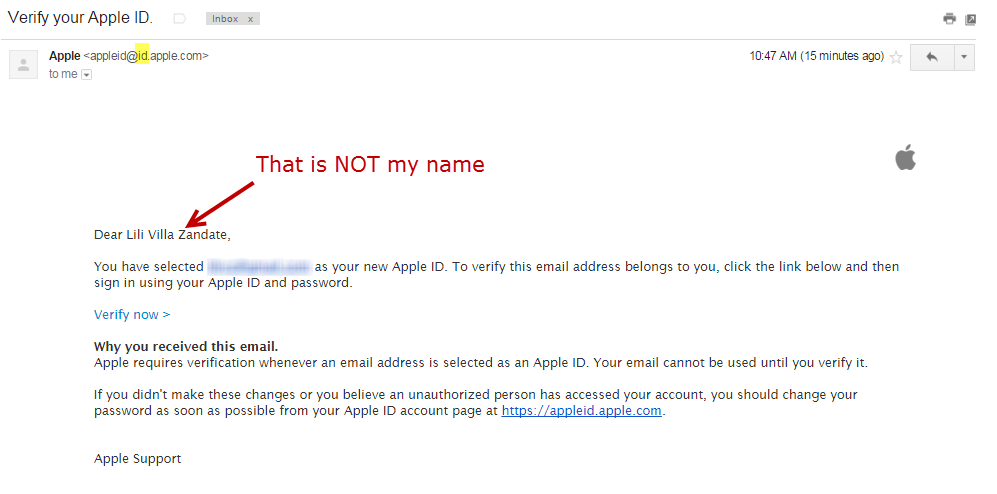Viewport: 997px width, 494px height.
Task: Click the sender avatar icon
Action: pos(24,64)
